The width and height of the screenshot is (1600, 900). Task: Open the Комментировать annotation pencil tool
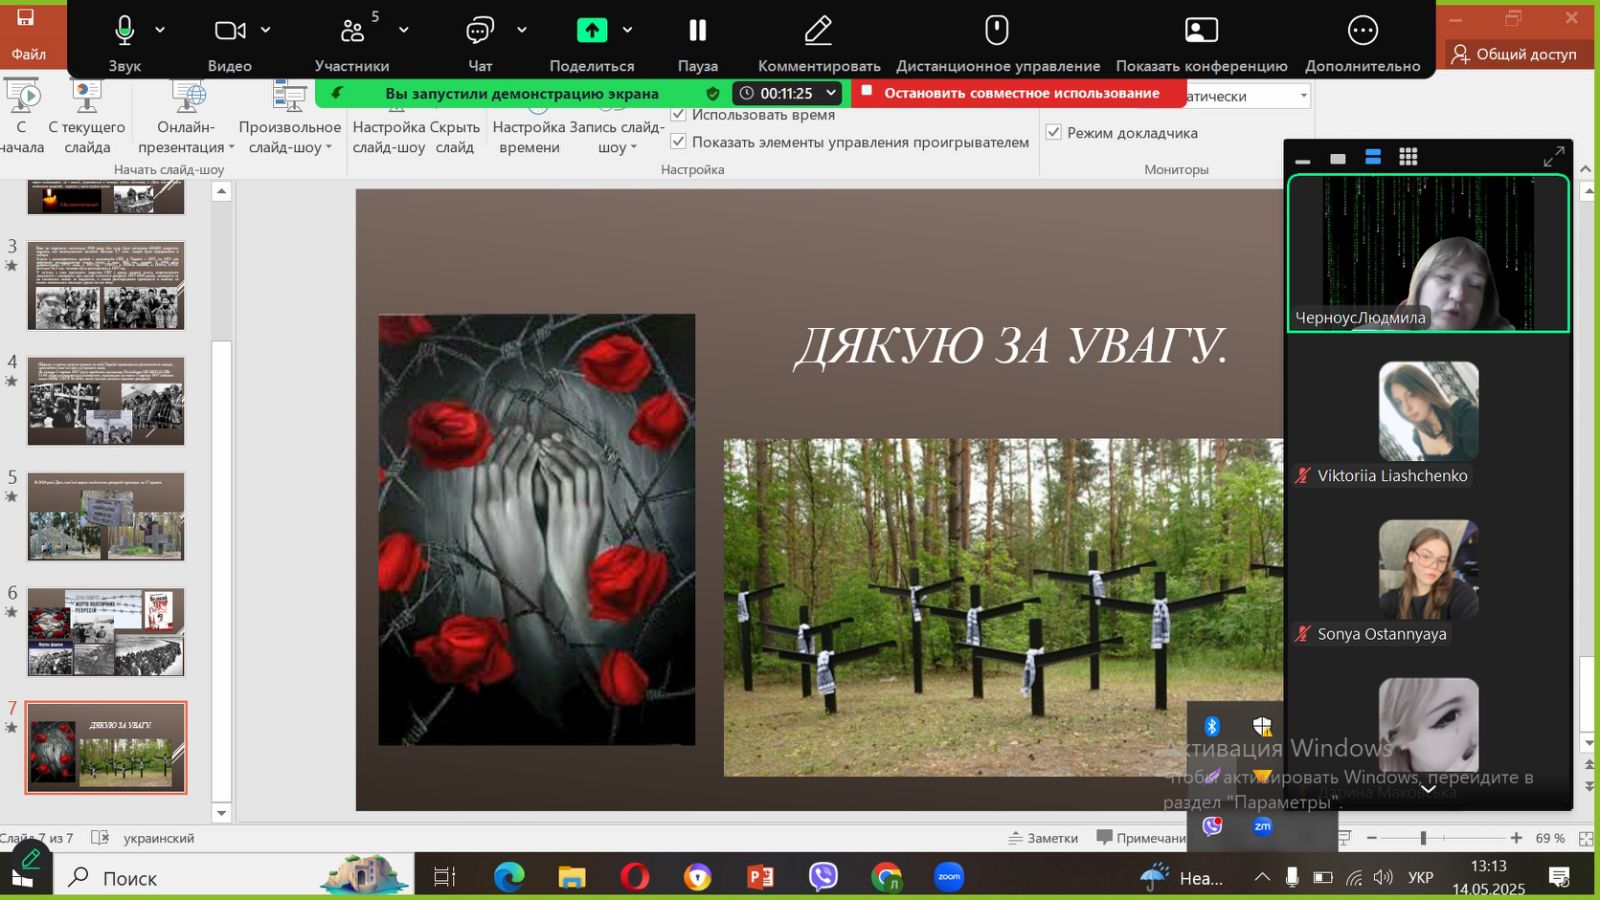tap(818, 31)
